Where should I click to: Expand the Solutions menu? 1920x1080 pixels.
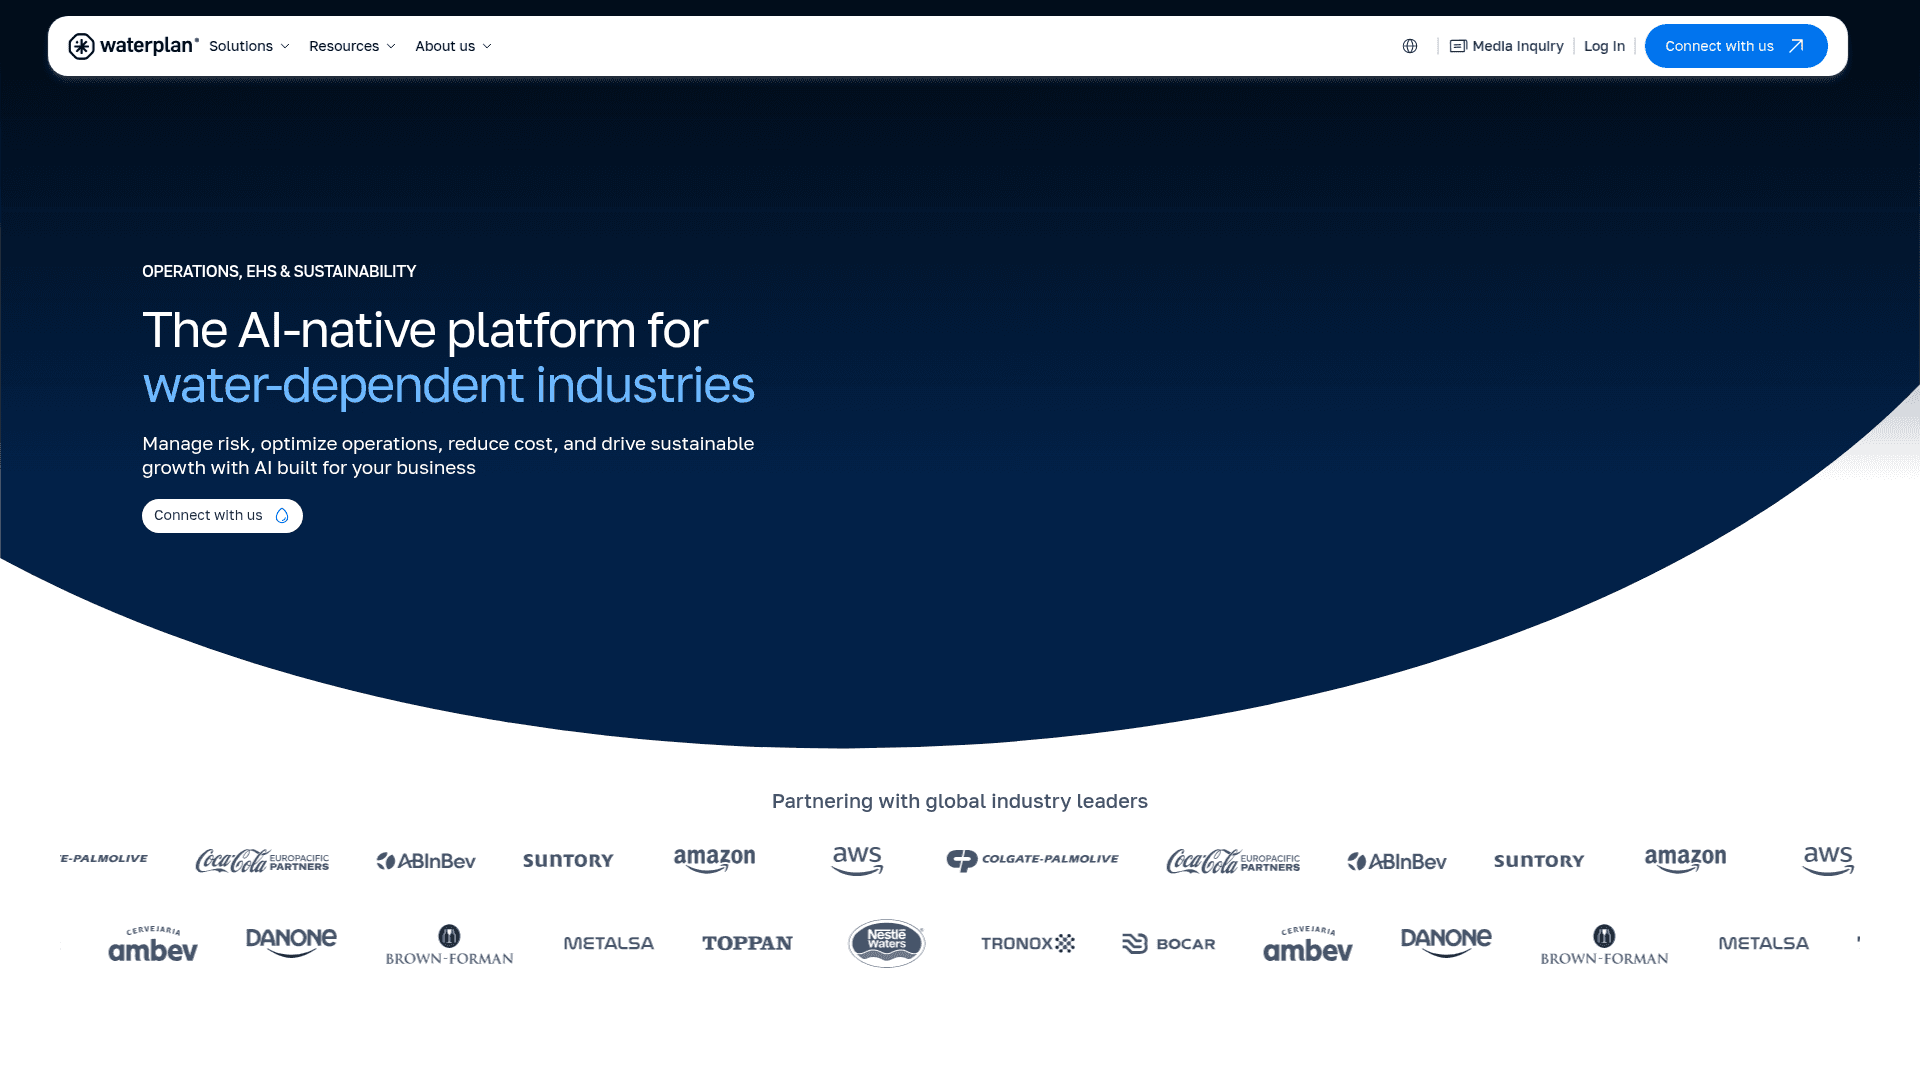point(249,46)
